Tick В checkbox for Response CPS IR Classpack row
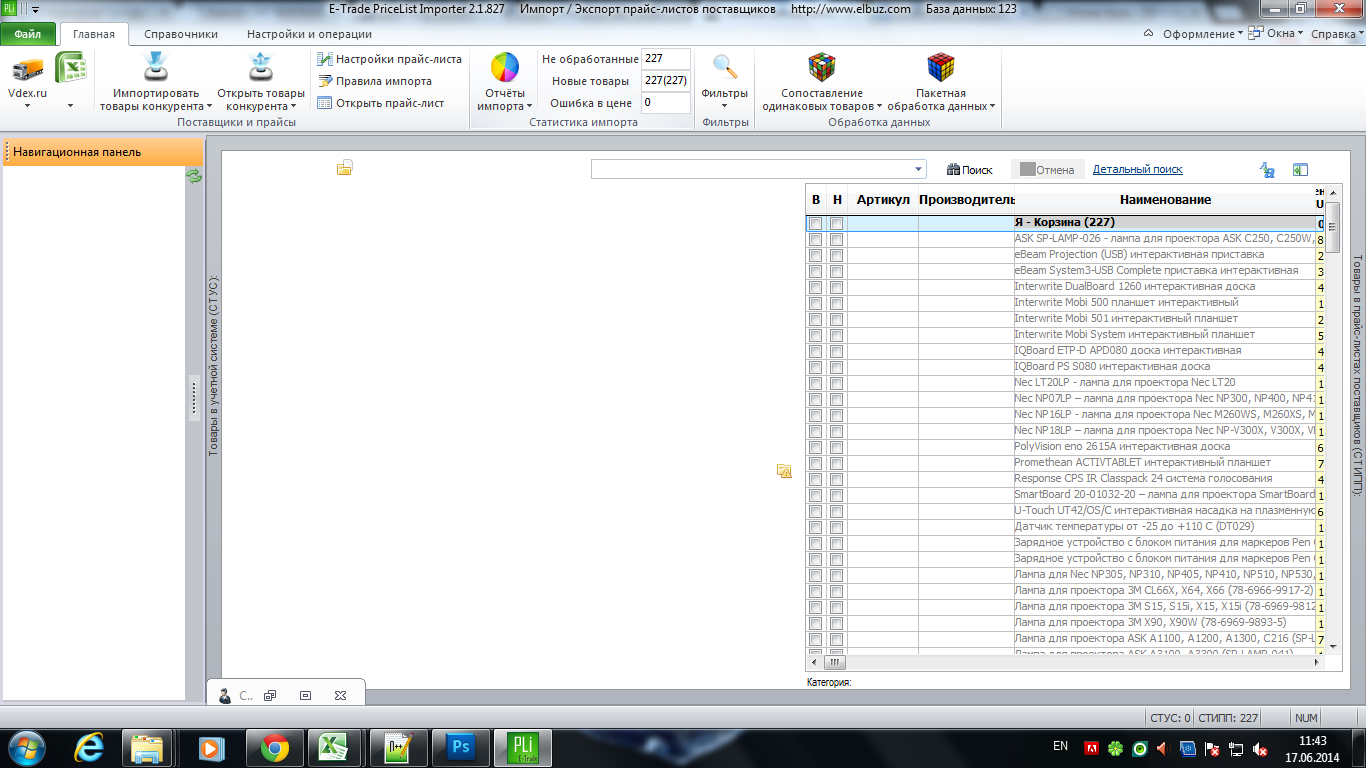The image size is (1366, 768). 815,479
